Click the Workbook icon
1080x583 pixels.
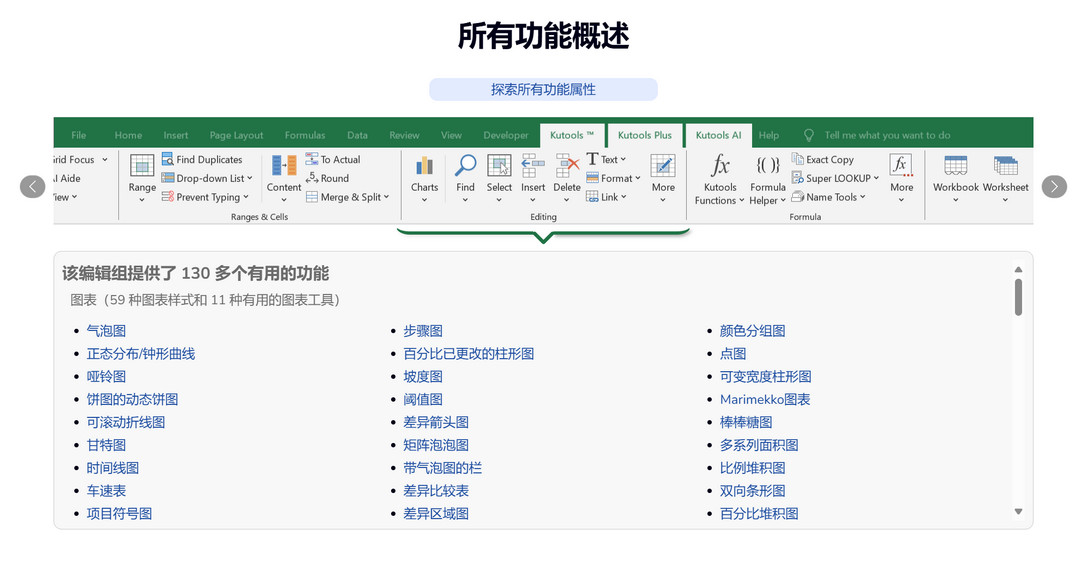click(955, 166)
